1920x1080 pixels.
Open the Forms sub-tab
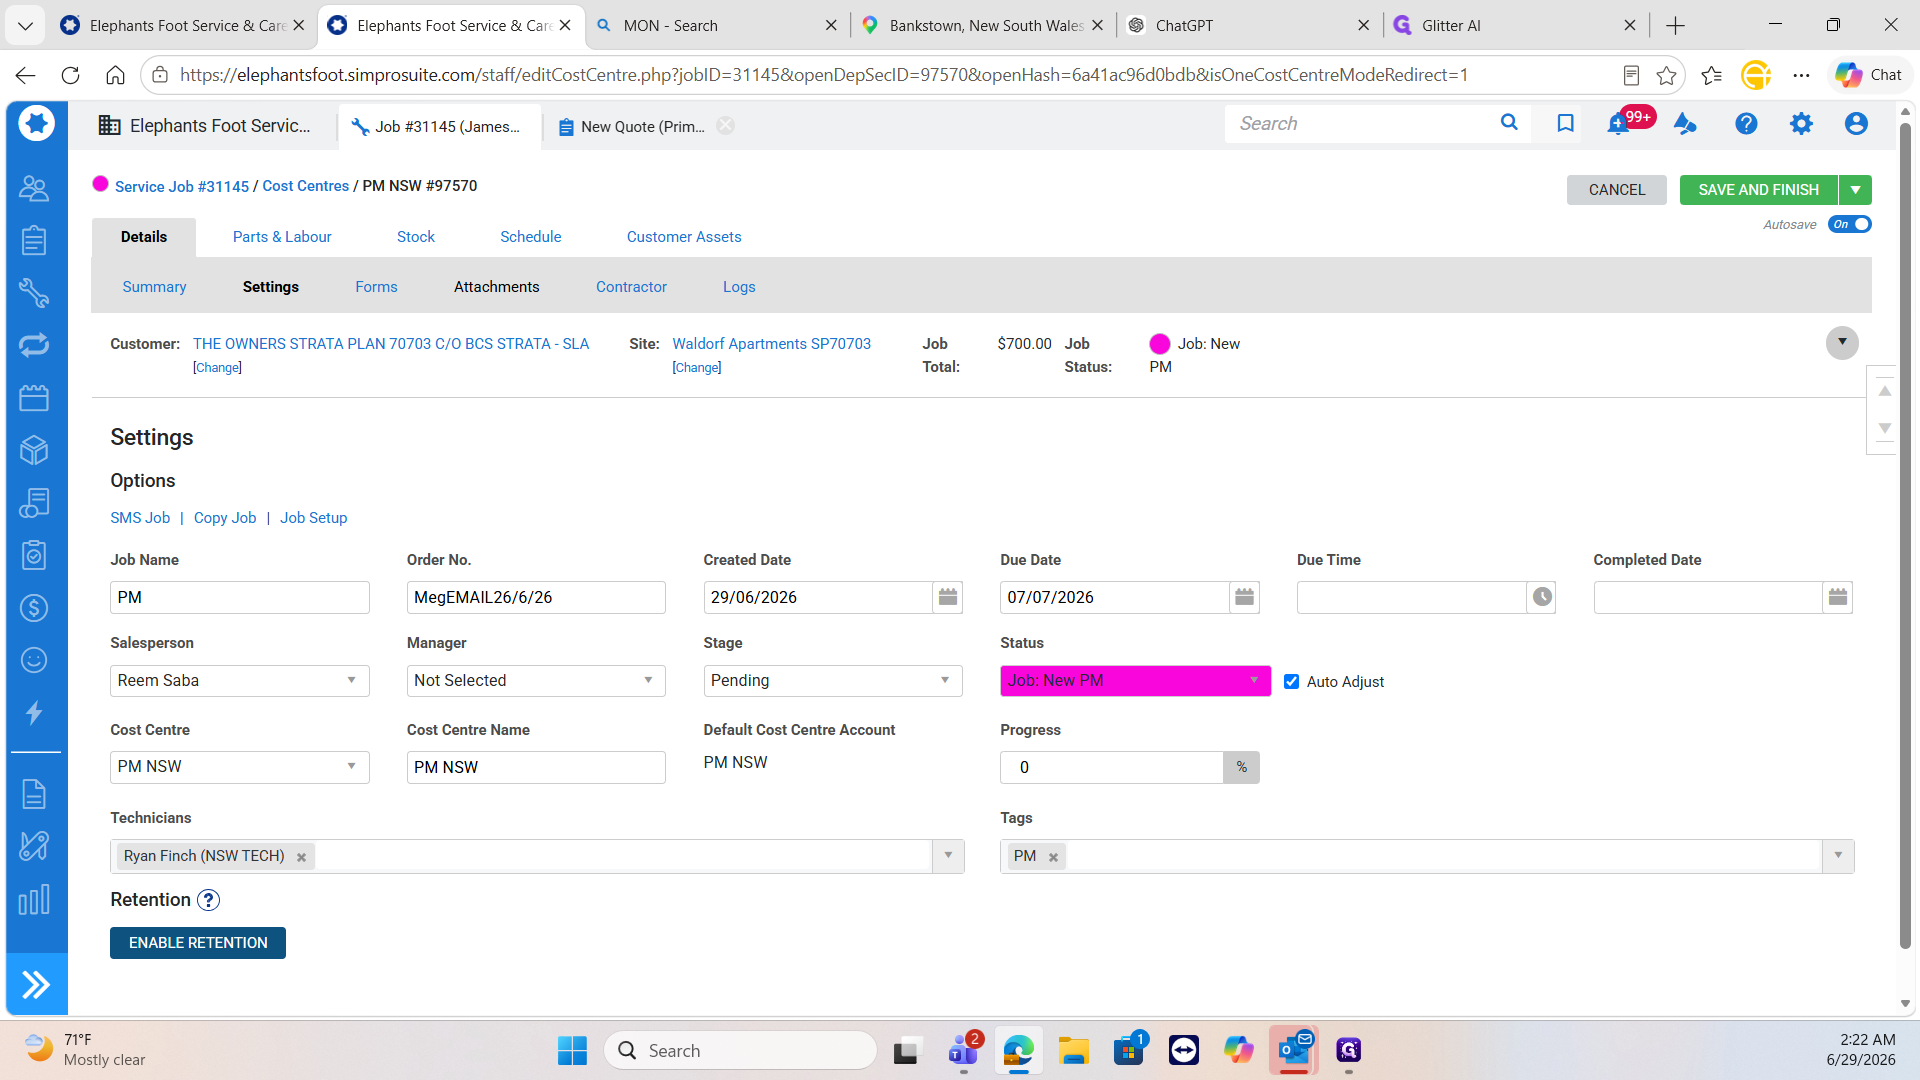click(376, 287)
